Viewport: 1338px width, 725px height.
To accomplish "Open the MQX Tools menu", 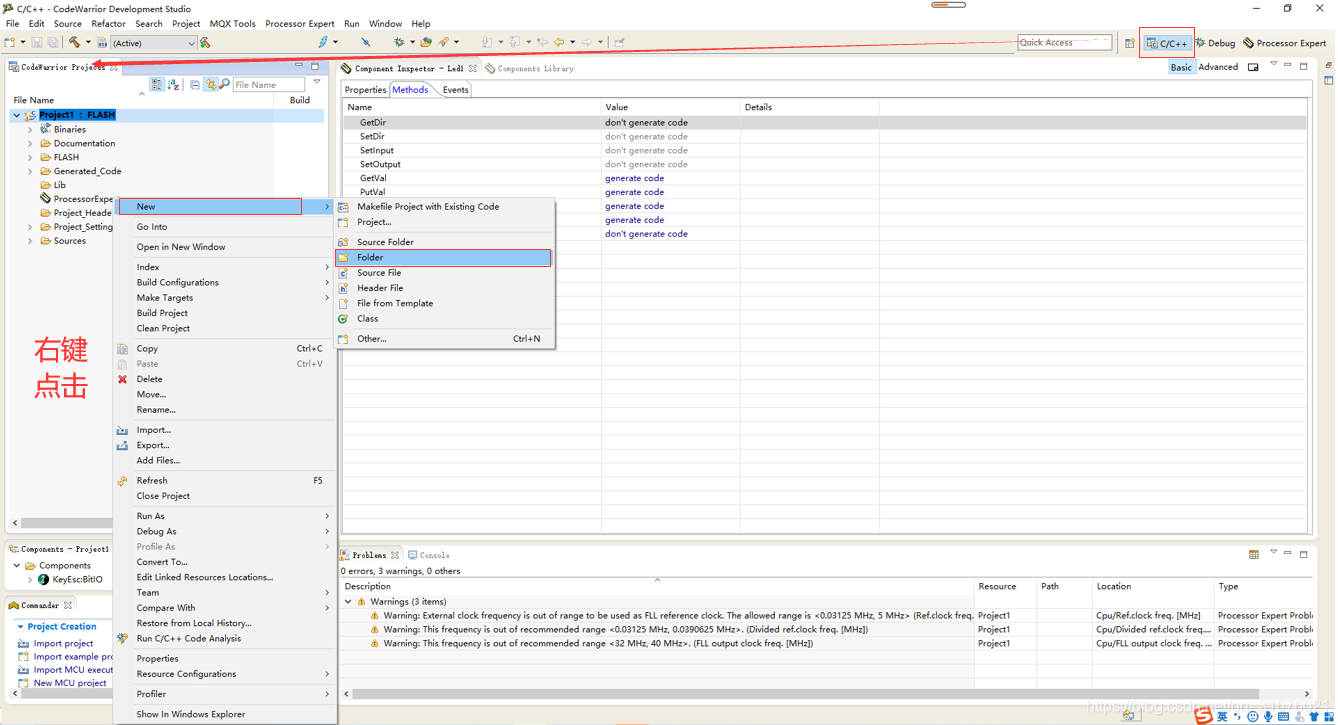I will pos(232,24).
